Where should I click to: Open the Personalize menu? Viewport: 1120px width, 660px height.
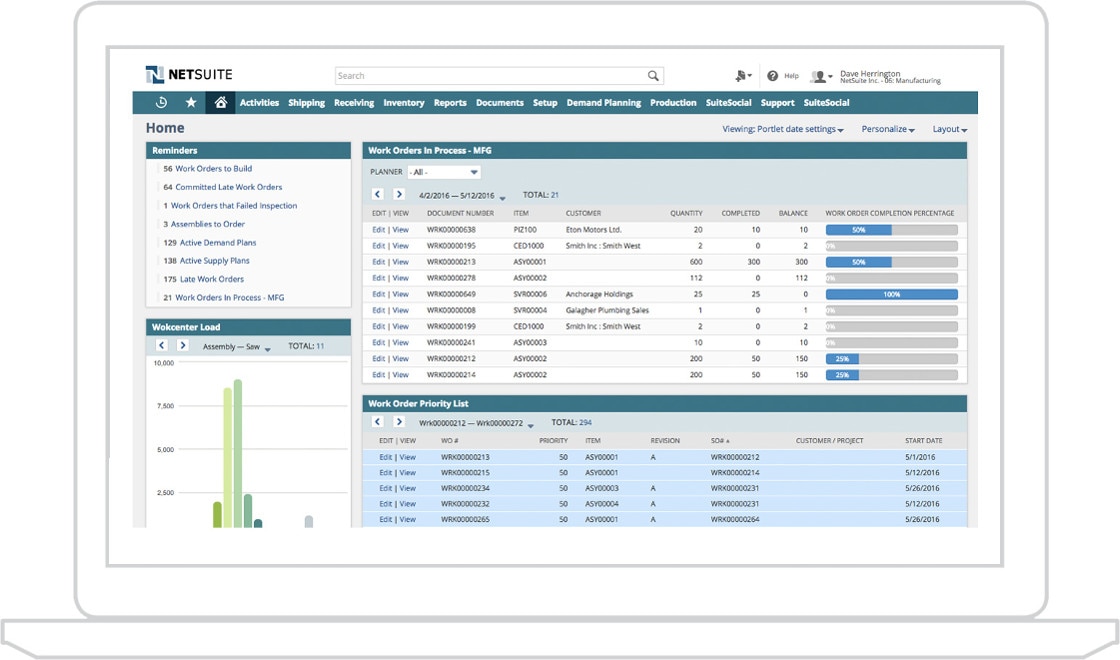(887, 129)
